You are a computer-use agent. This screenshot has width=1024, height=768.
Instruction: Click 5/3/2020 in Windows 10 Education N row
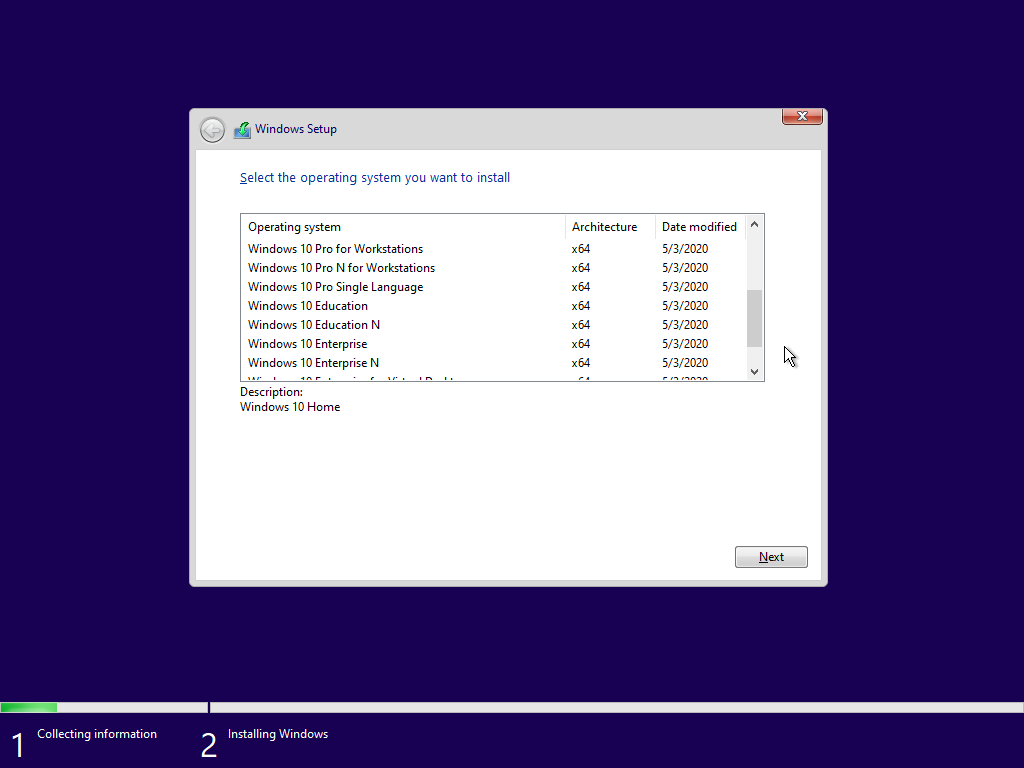685,325
